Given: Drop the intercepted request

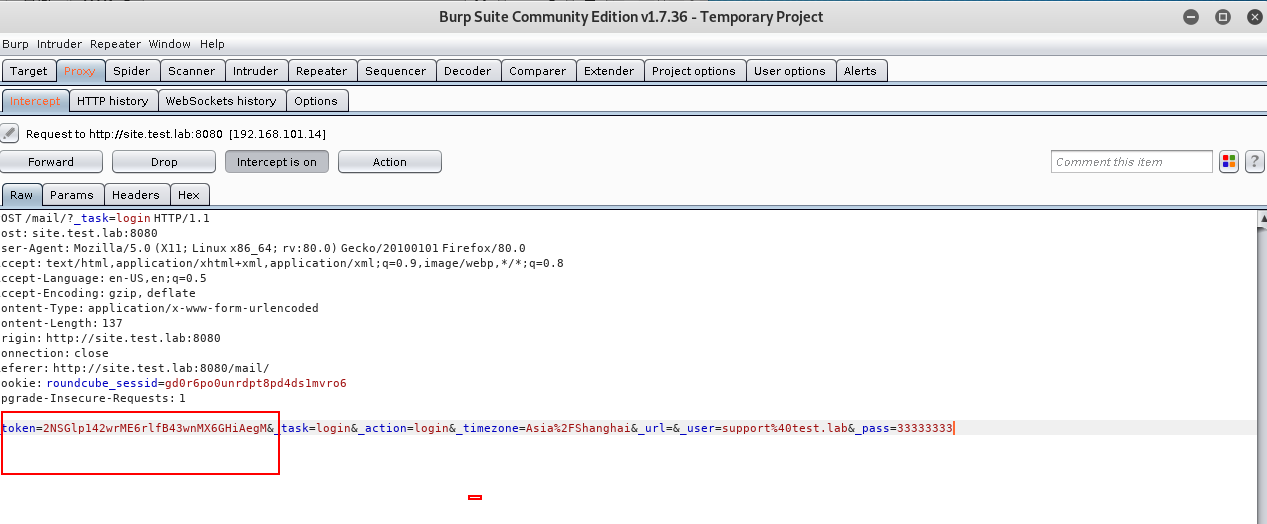Looking at the screenshot, I should (x=164, y=162).
